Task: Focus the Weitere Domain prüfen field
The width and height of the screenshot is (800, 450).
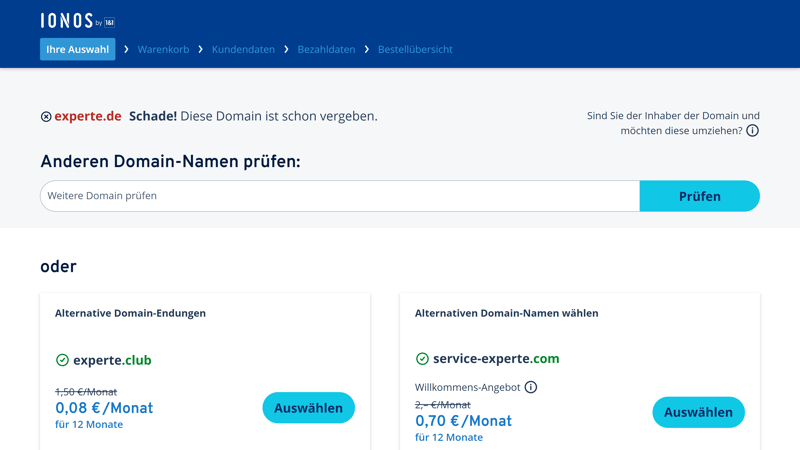Action: pyautogui.click(x=340, y=196)
